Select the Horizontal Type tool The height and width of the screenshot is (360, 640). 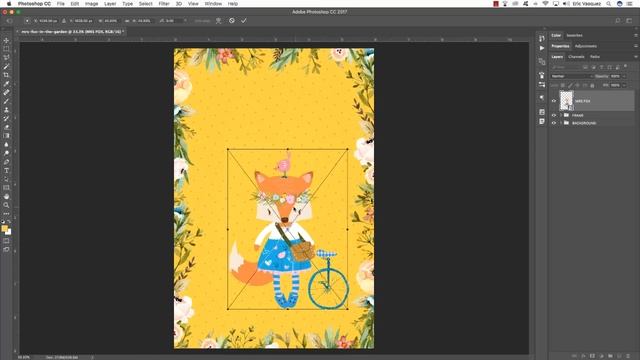(x=6, y=170)
